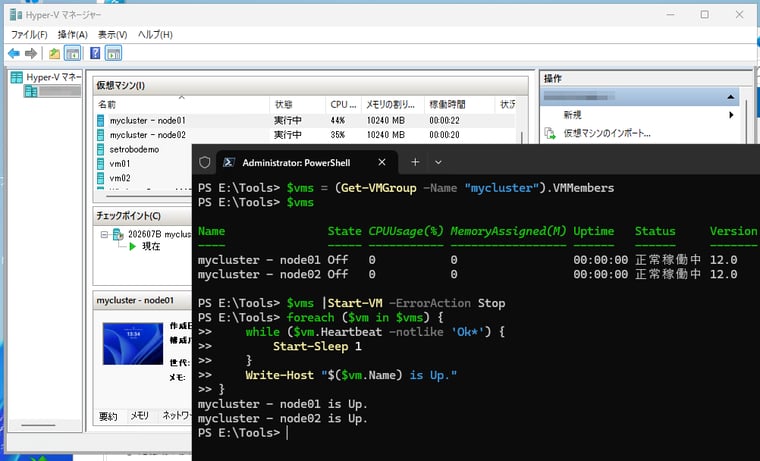Select the mycluster - node01 row name
Viewport: 760px width, 461px height.
pyautogui.click(x=147, y=120)
